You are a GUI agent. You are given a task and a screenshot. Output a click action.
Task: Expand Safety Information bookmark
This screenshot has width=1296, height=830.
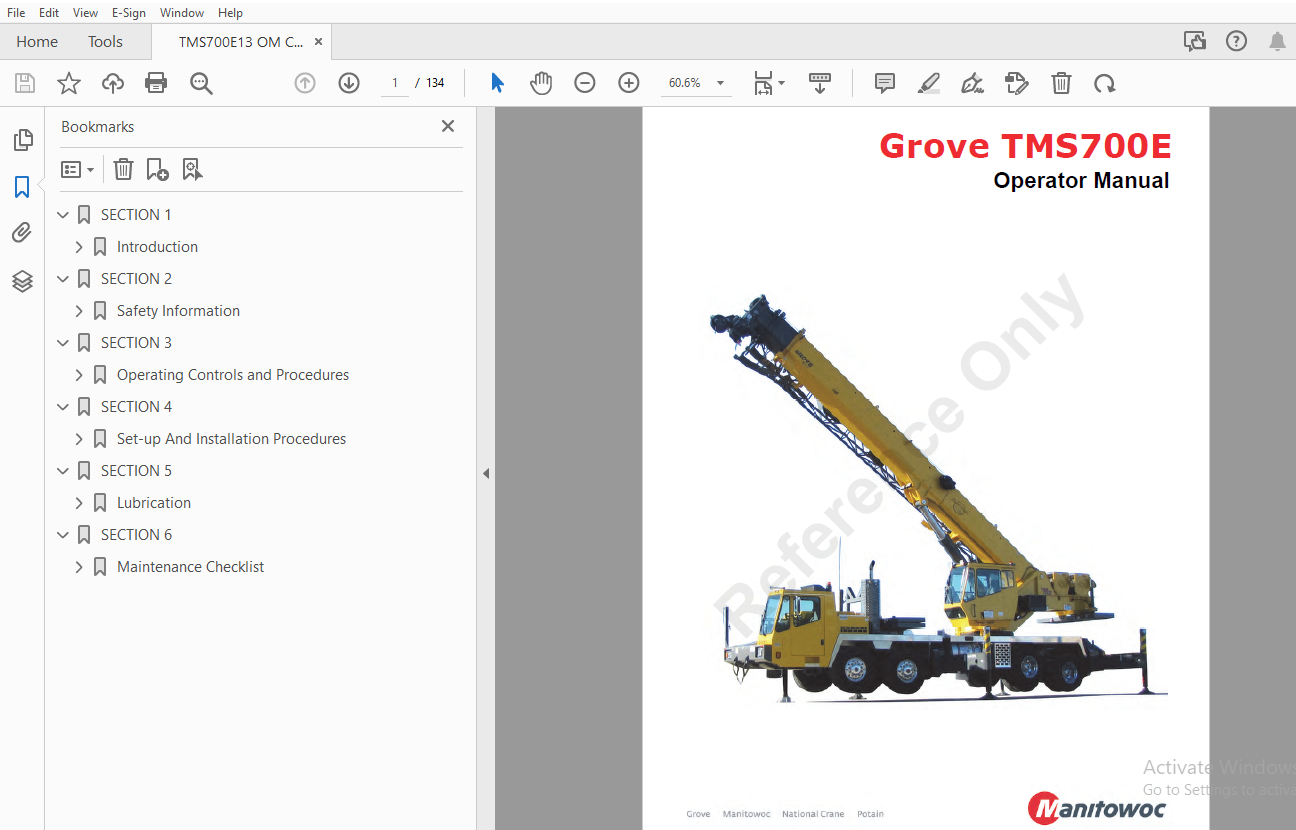tap(79, 311)
